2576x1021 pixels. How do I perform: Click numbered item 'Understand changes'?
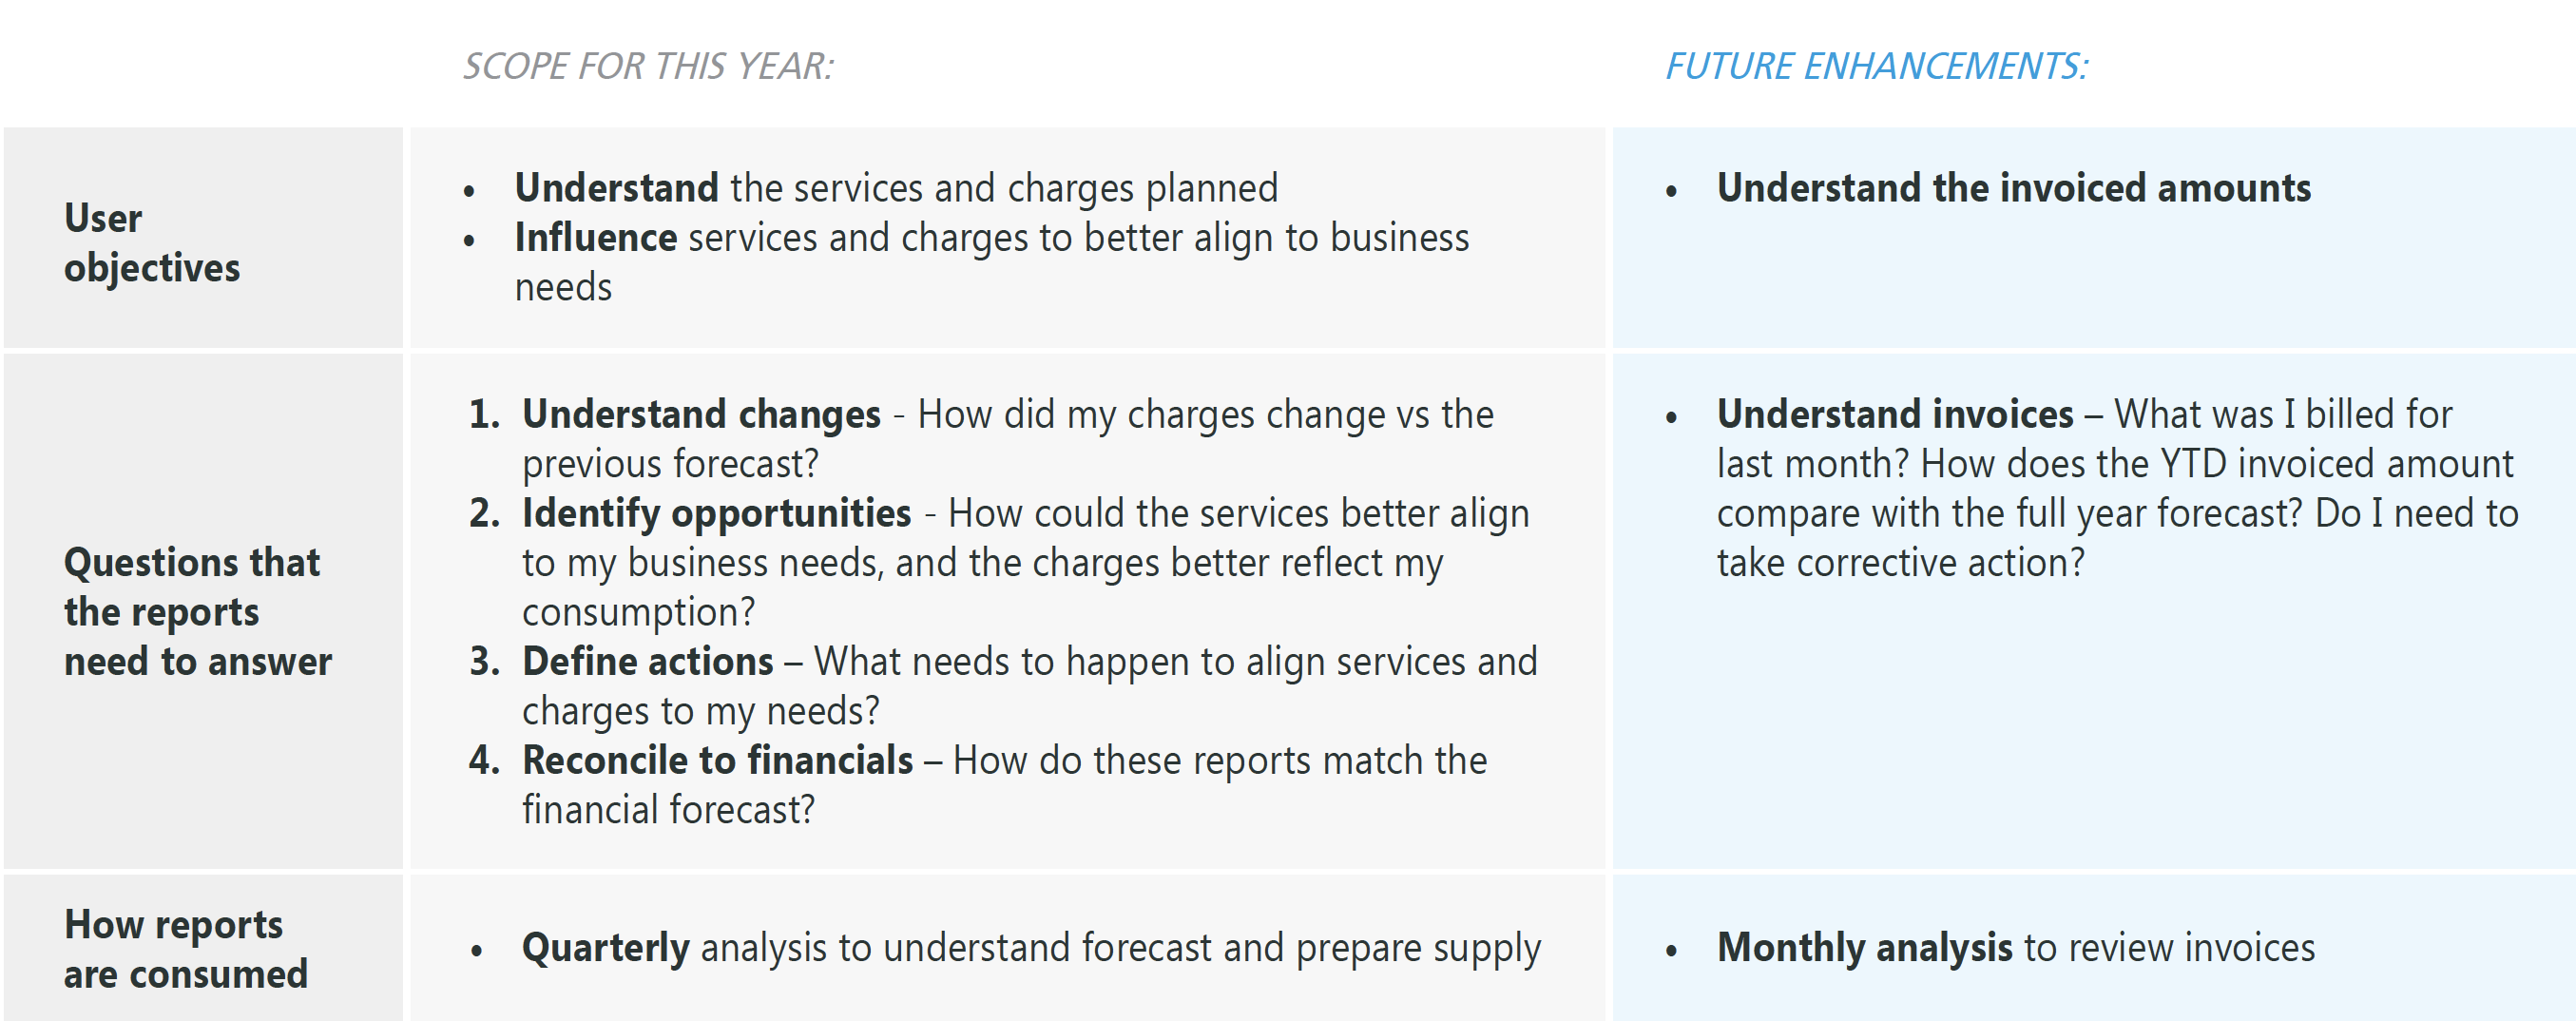pyautogui.click(x=700, y=414)
